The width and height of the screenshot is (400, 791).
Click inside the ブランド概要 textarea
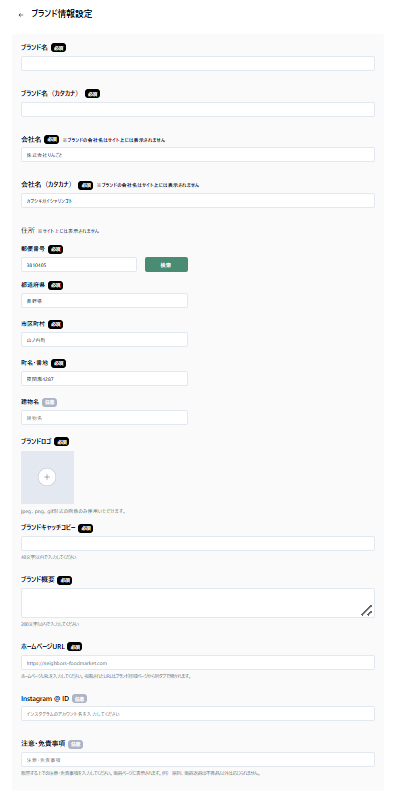[198, 603]
